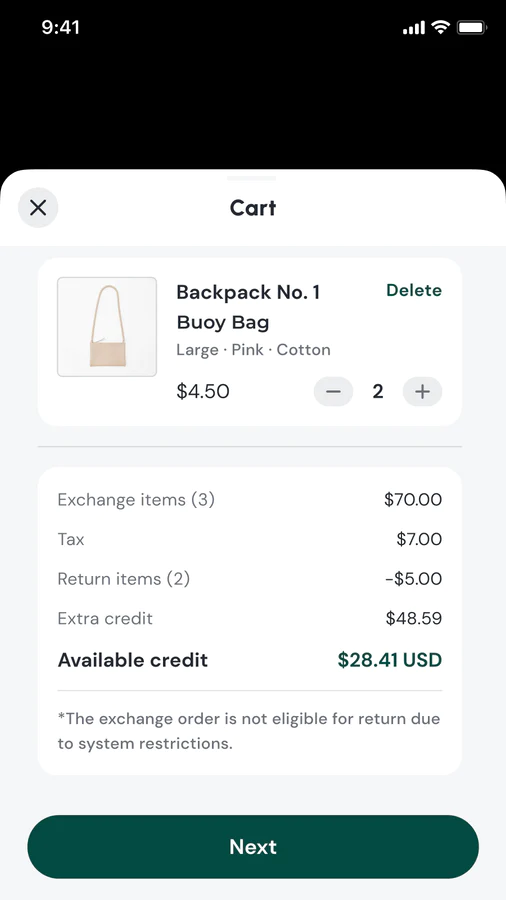Screen dimensions: 506x900
Task: Tap the sheet drag handle above Cart
Action: [x=252, y=178]
